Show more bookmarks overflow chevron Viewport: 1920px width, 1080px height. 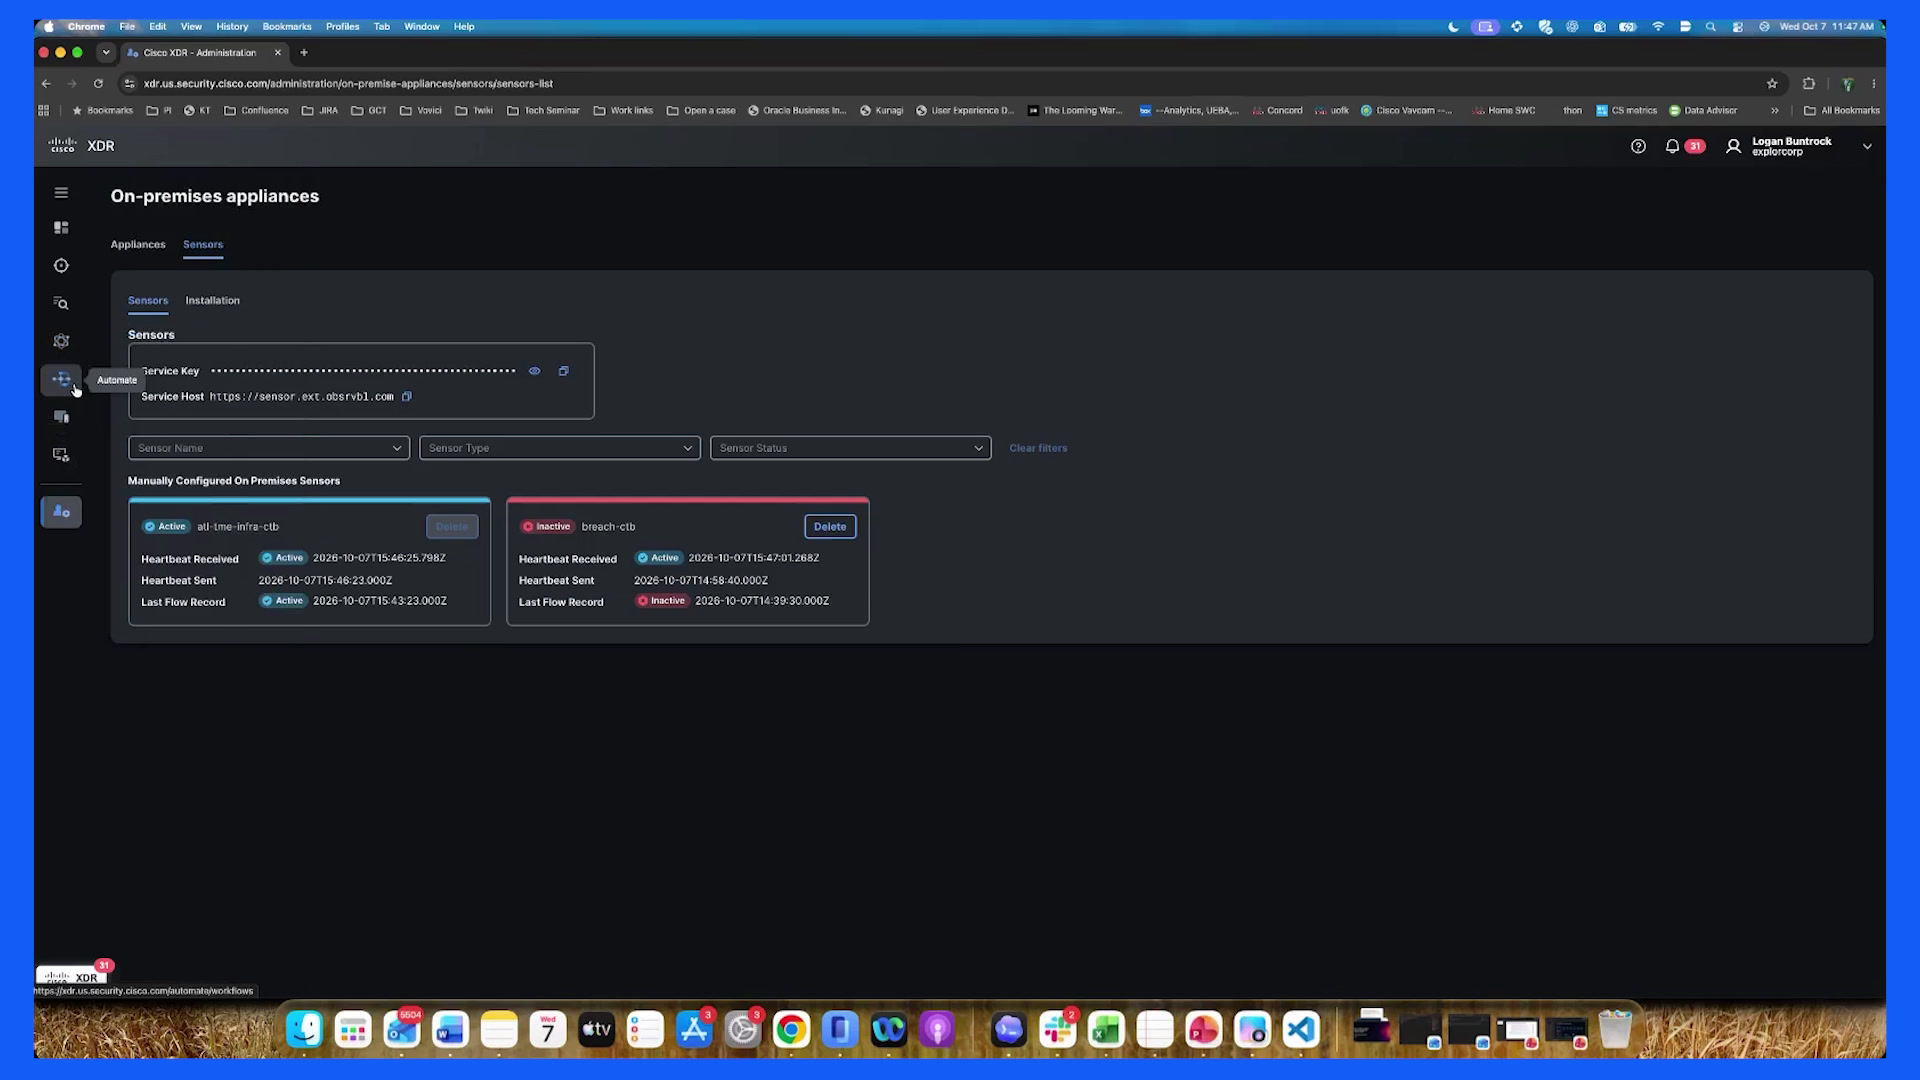pos(1775,111)
